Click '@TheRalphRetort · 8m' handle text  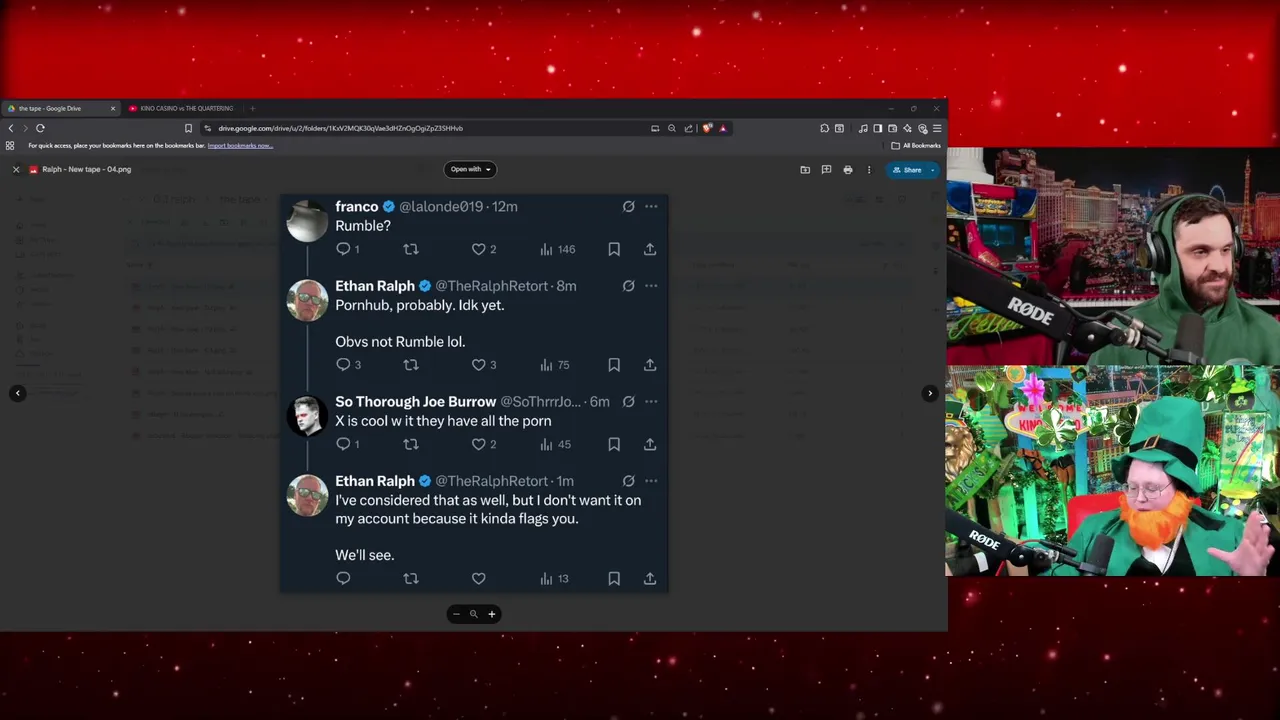click(x=506, y=286)
